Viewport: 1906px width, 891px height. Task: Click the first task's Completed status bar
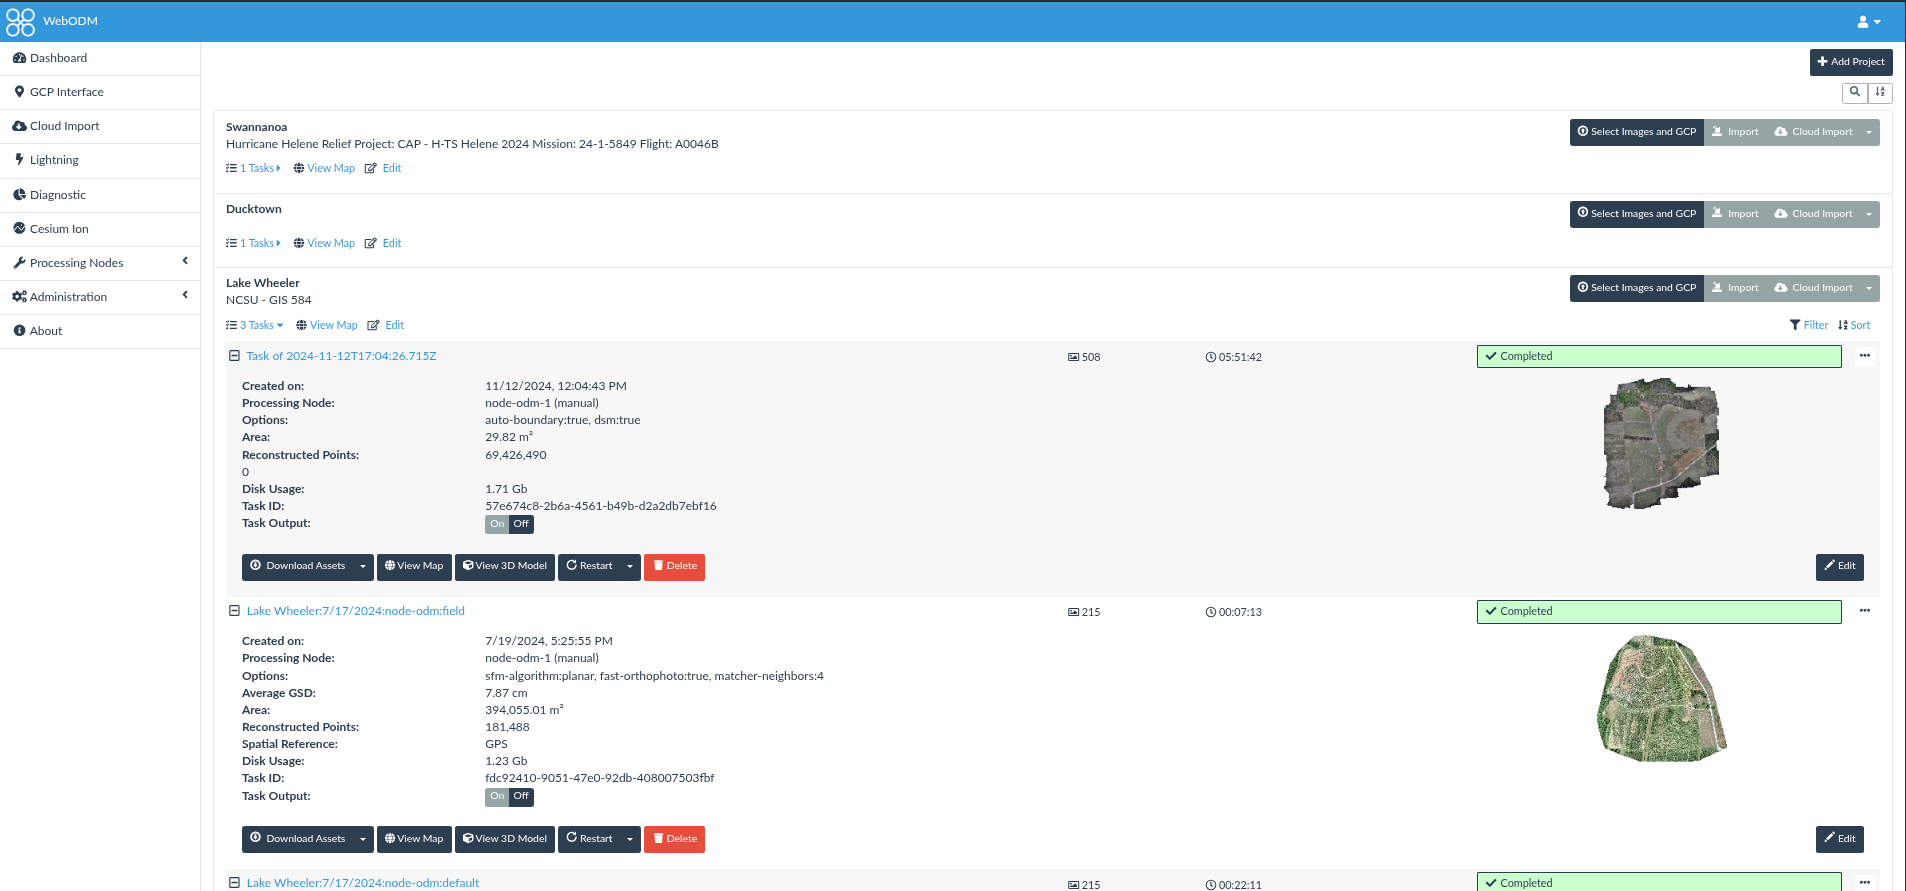[1658, 356]
